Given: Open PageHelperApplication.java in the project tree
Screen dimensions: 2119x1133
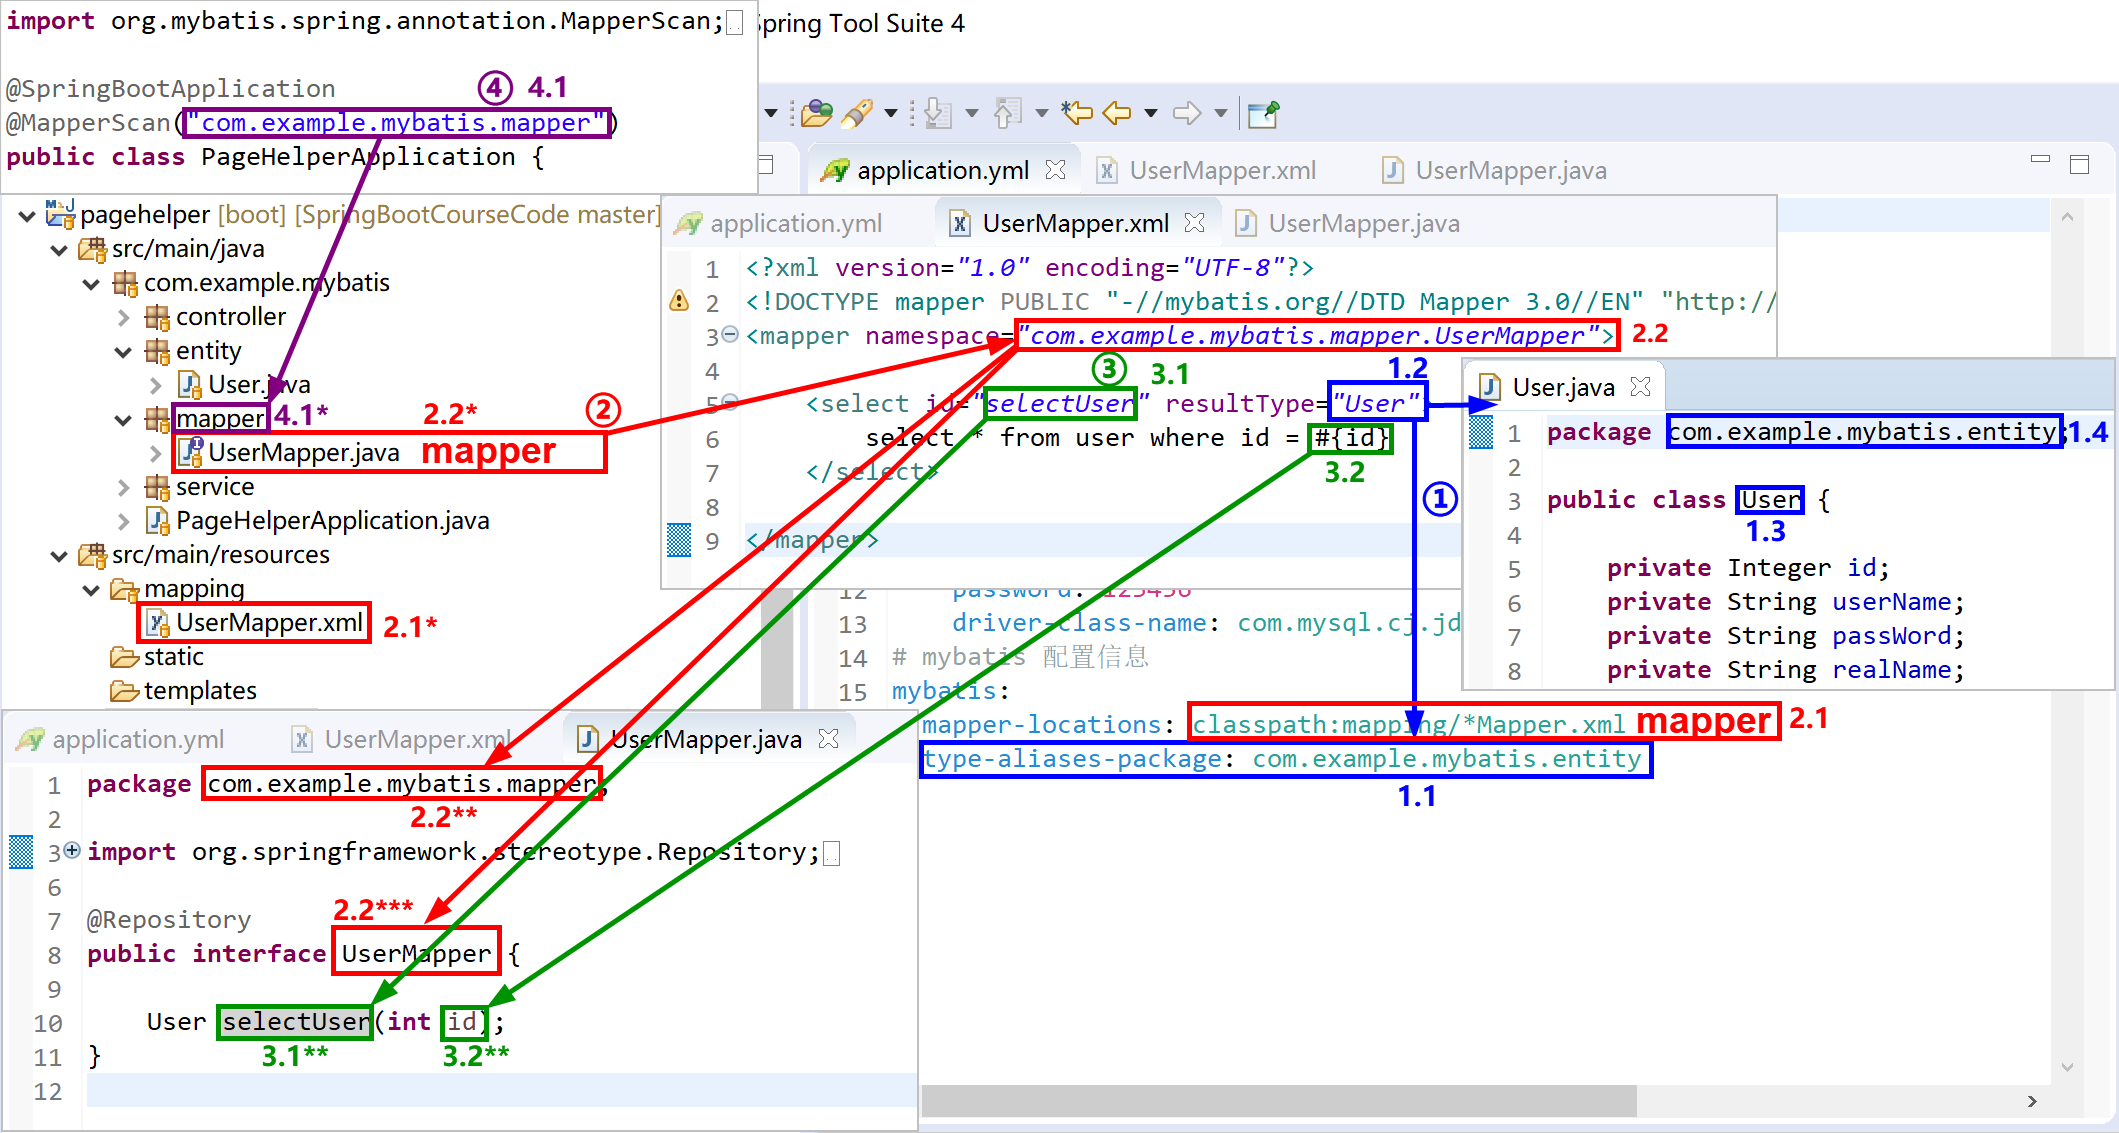Looking at the screenshot, I should point(332,521).
